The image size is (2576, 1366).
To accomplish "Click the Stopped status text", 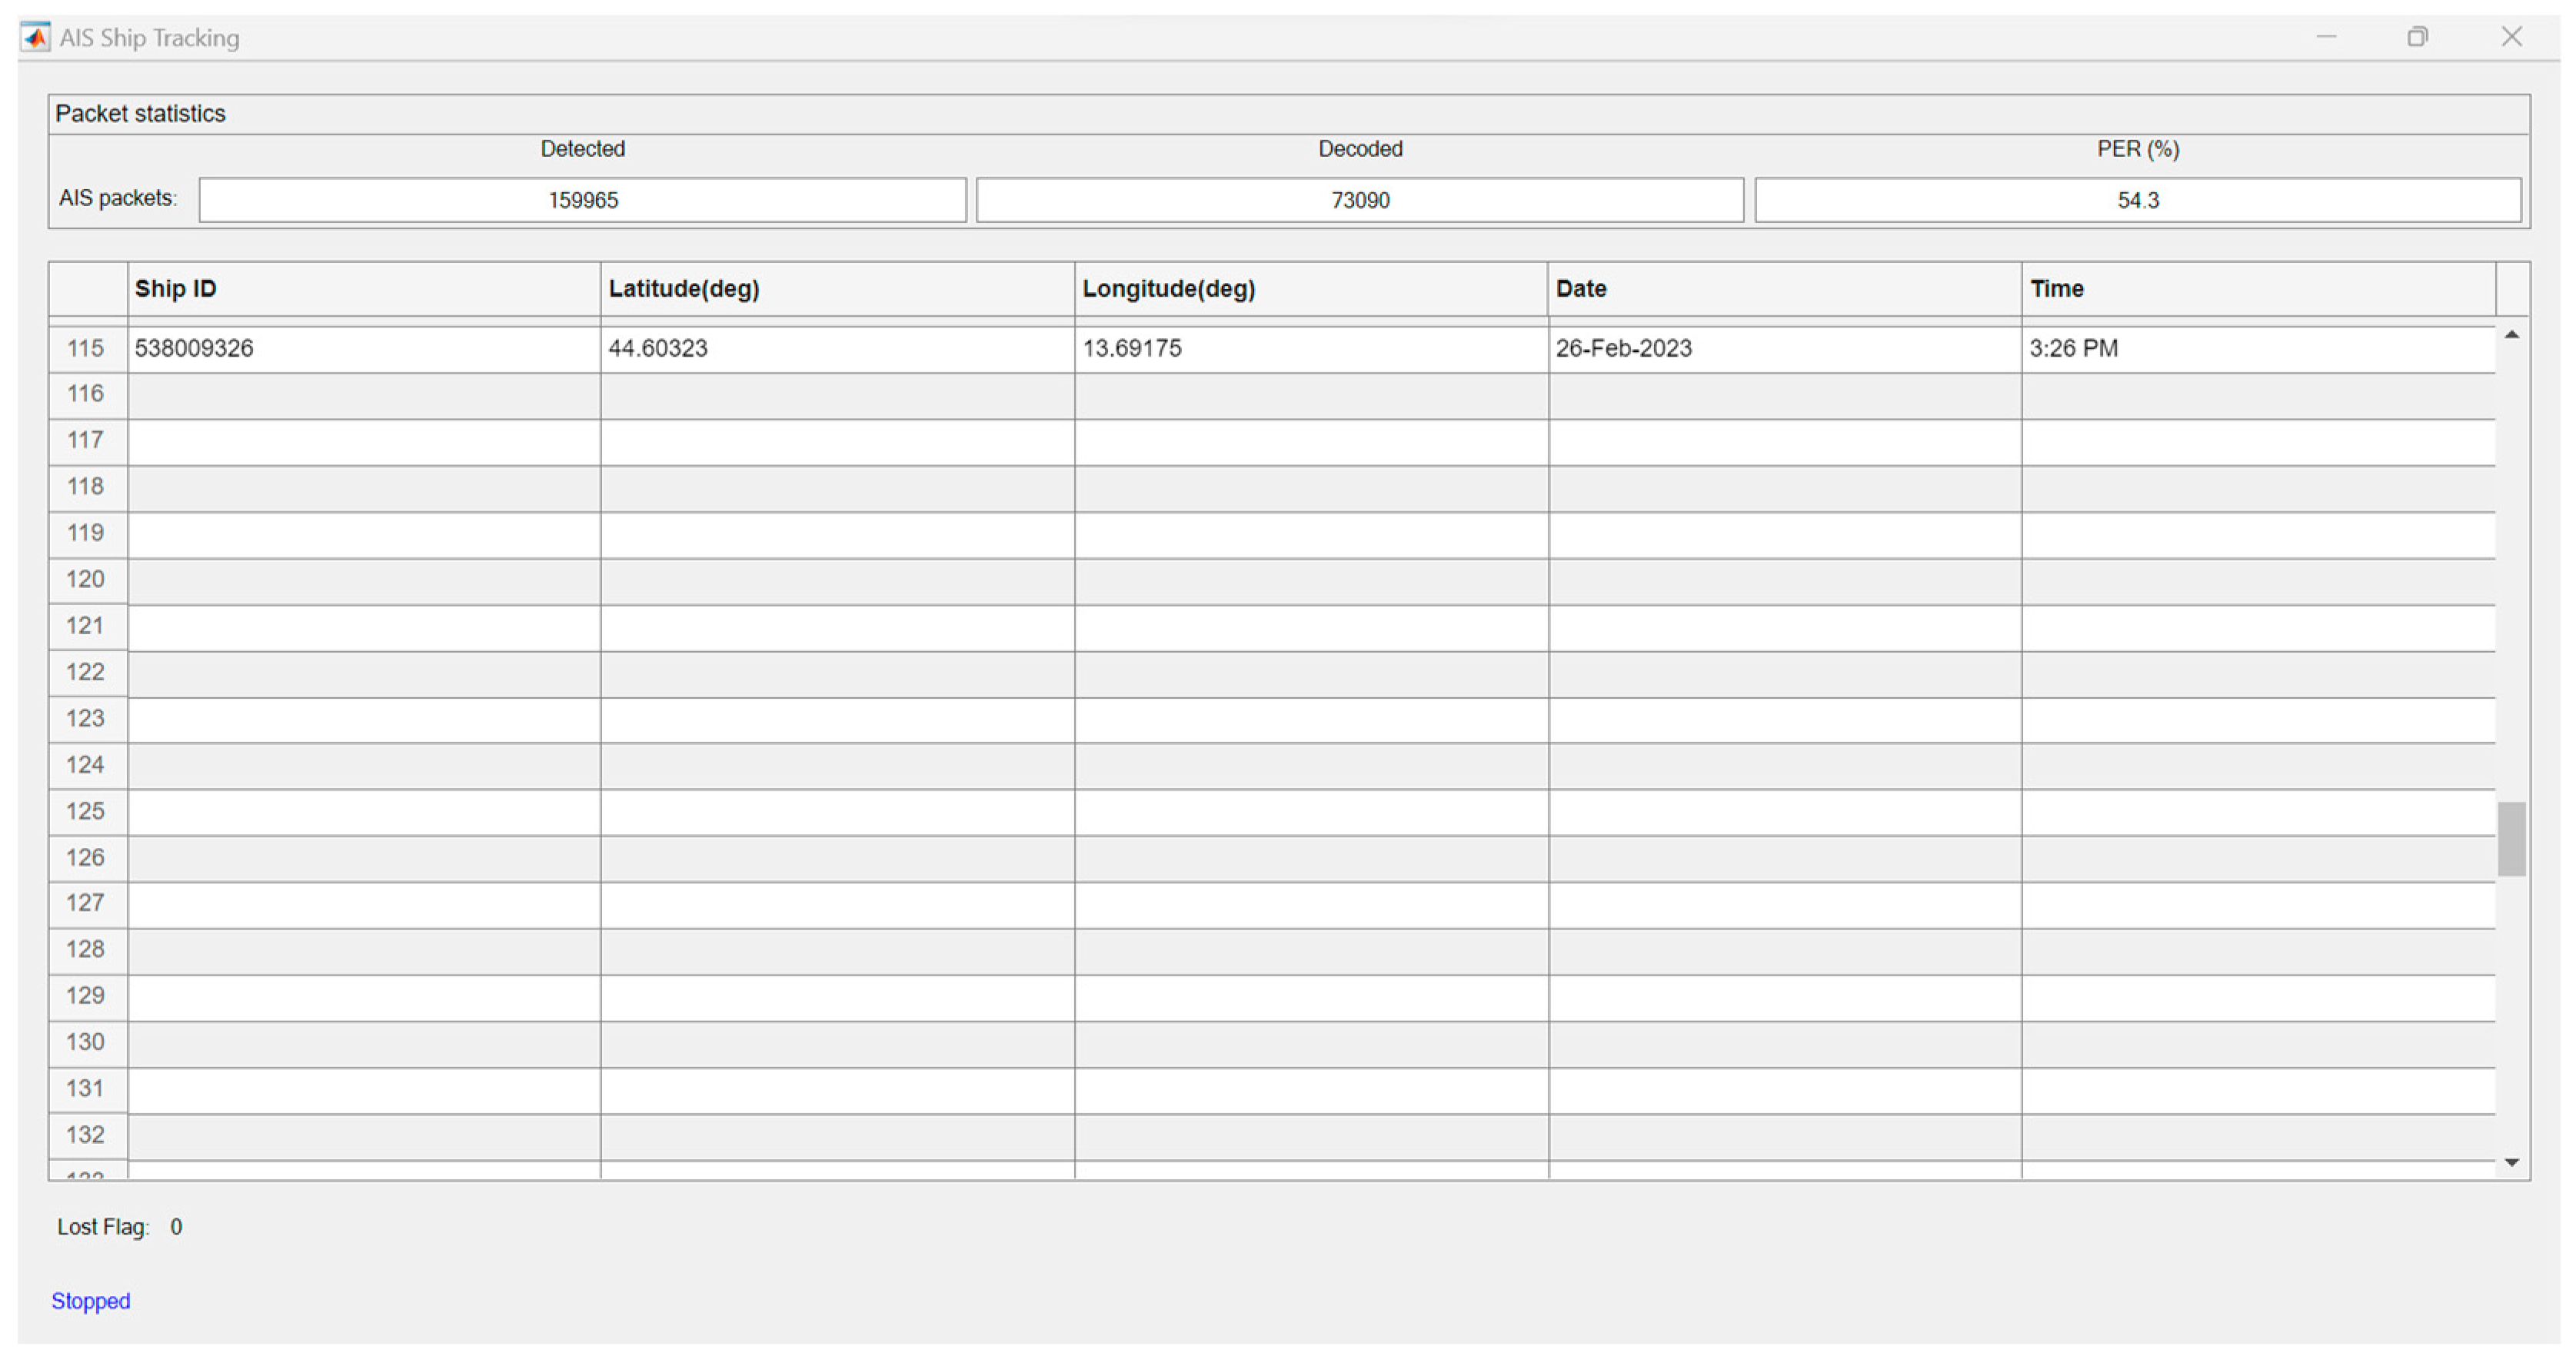I will click(x=90, y=1301).
